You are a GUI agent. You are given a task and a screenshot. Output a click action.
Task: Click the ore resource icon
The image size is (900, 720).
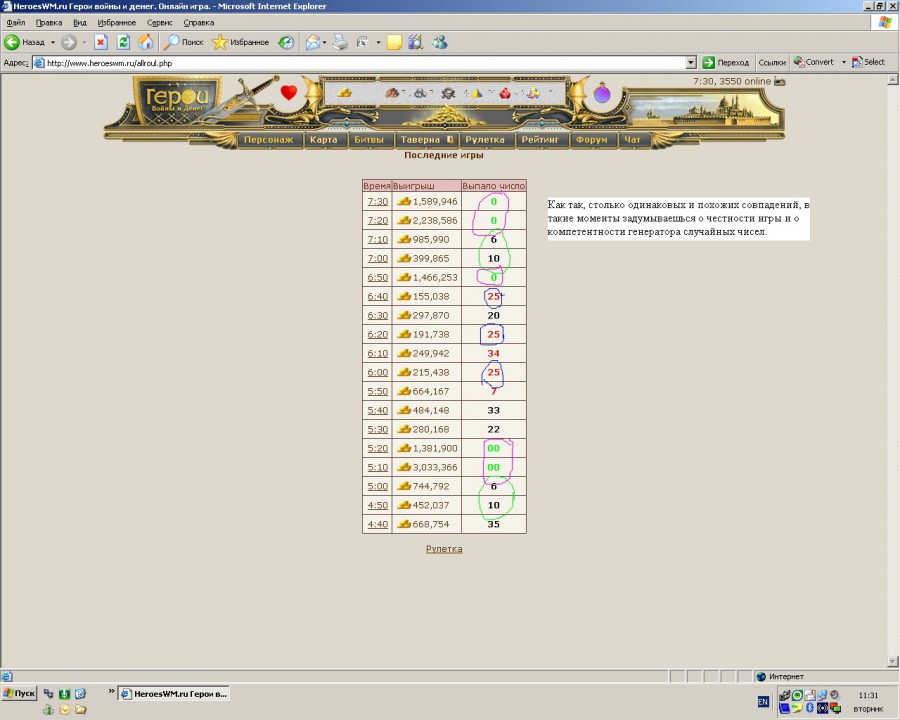(420, 92)
